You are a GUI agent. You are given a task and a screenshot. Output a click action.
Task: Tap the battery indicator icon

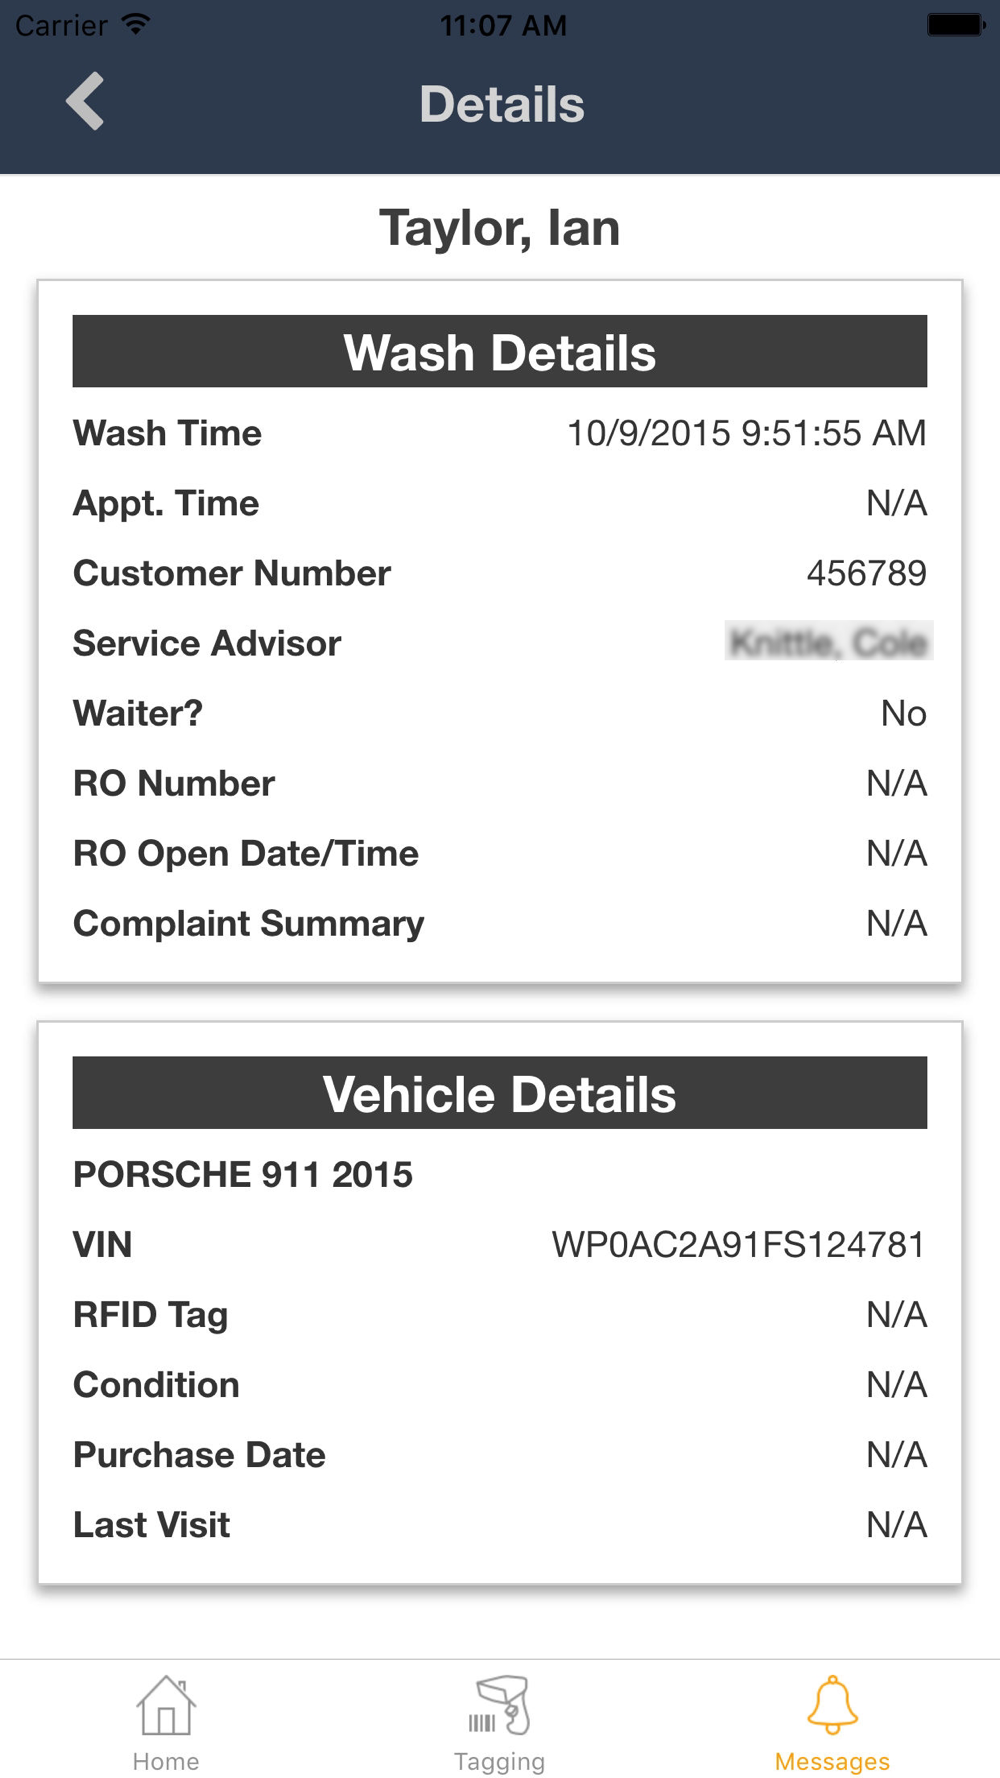pos(955,24)
